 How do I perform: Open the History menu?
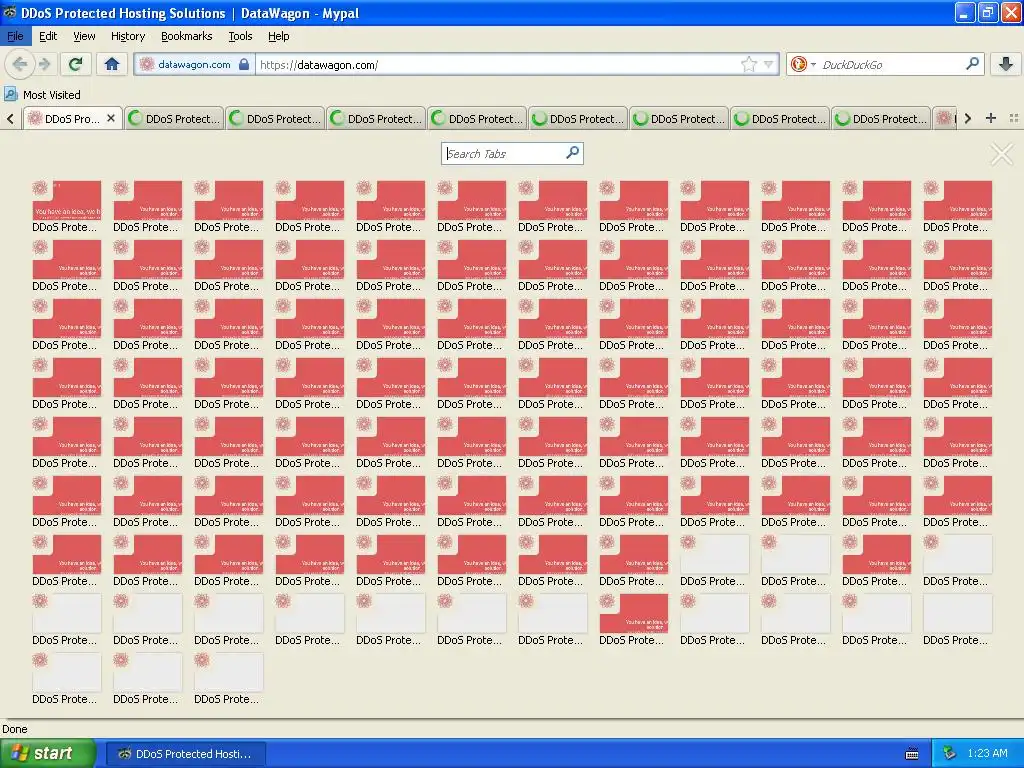127,36
